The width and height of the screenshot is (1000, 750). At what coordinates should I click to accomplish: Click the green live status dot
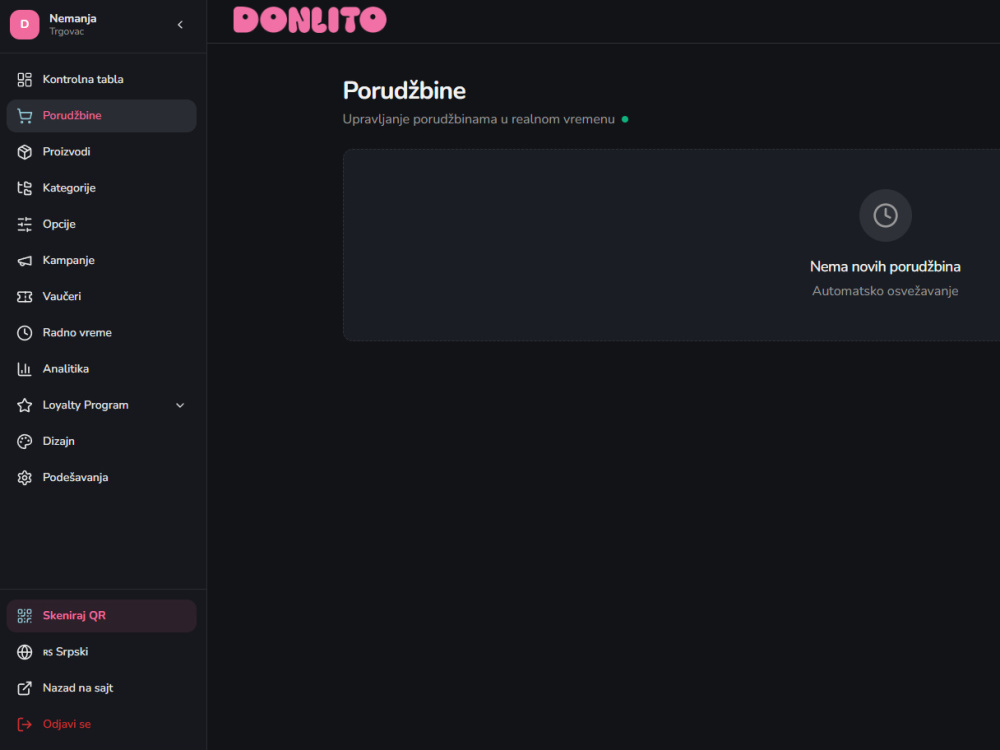tap(625, 119)
